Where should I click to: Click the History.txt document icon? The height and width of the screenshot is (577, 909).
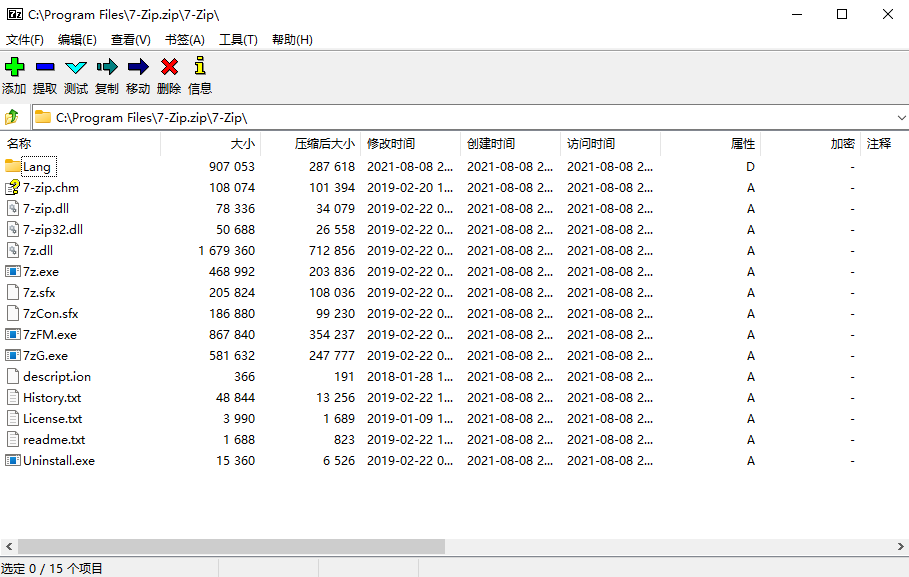click(13, 397)
